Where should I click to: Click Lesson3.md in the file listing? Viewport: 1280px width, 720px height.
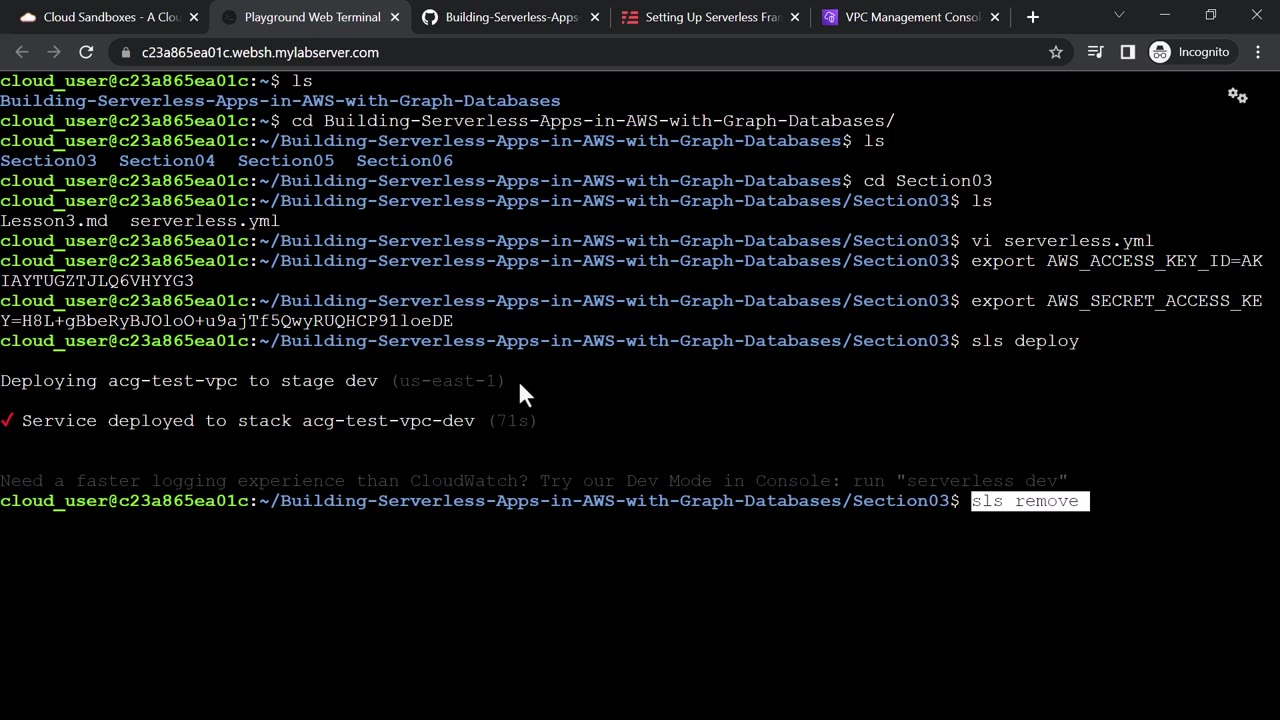click(x=54, y=221)
